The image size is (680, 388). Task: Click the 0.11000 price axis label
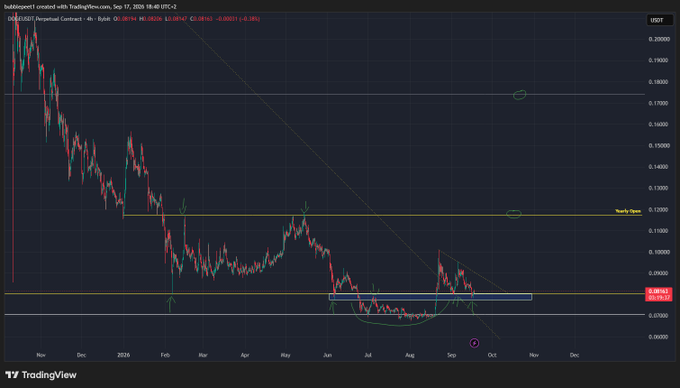coord(659,231)
